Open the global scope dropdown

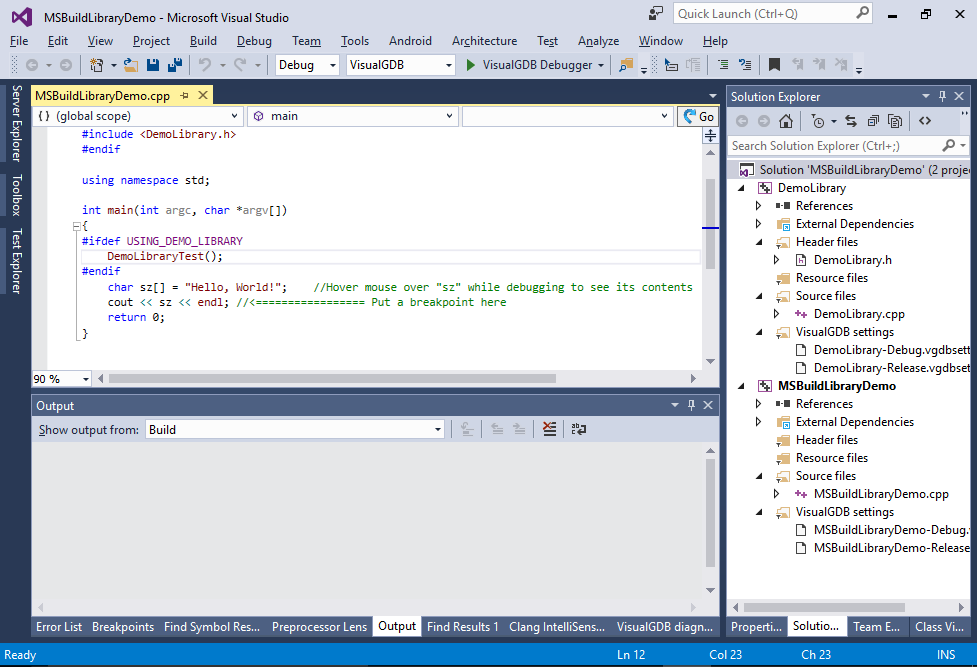point(136,116)
